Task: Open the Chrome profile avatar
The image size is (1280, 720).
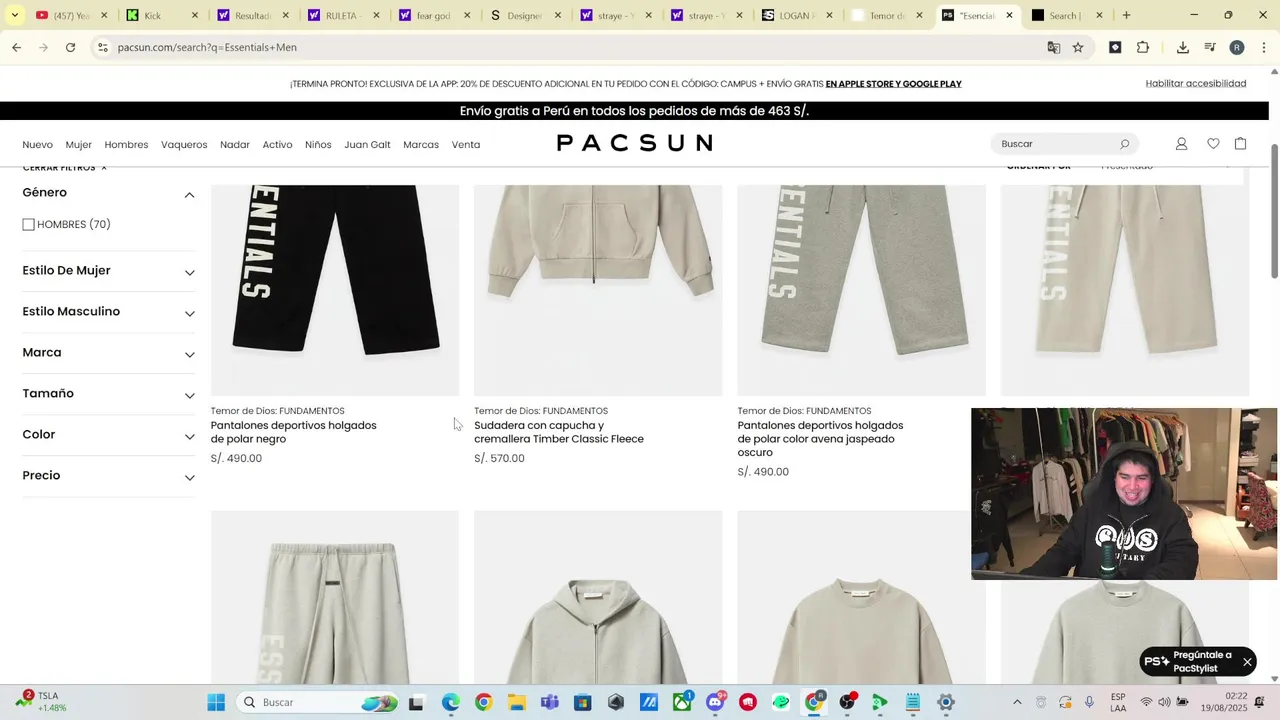Action: pos(1237,47)
